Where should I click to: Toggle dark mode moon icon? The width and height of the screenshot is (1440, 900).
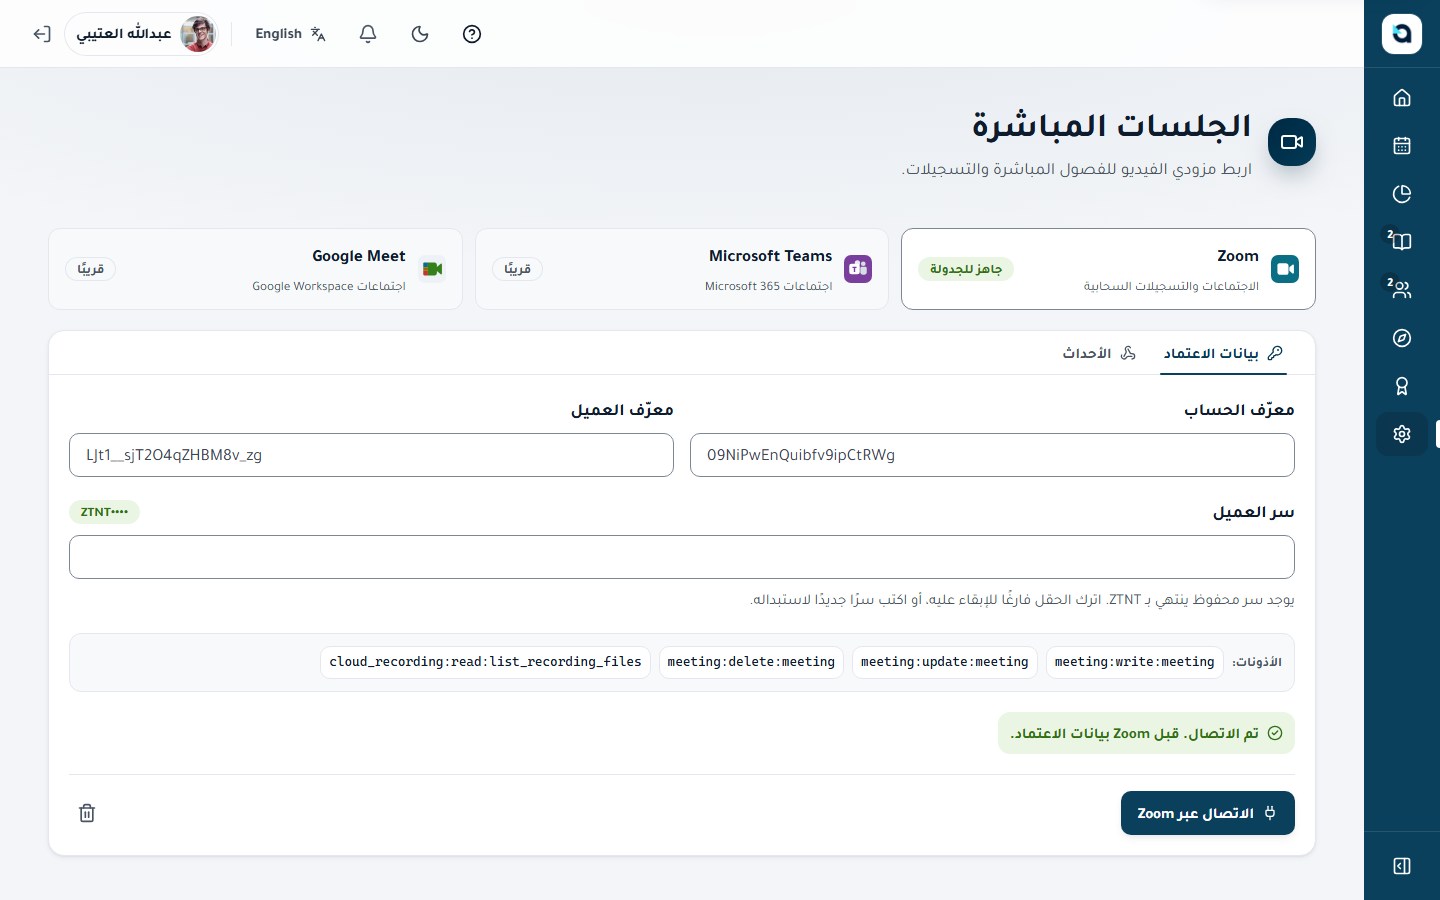coord(420,34)
